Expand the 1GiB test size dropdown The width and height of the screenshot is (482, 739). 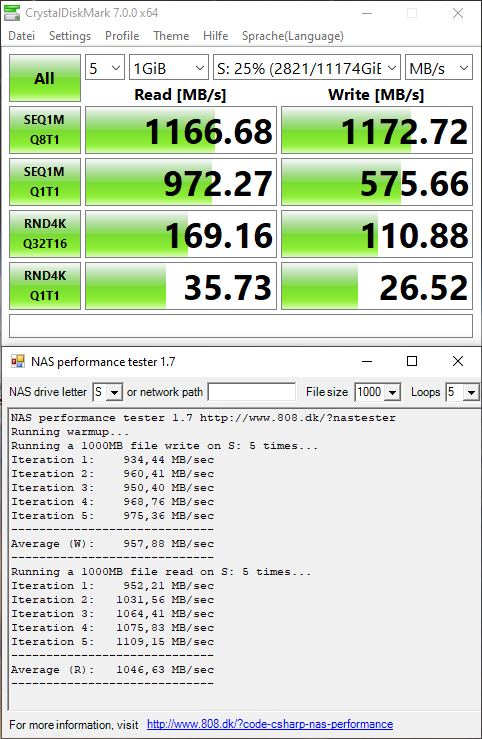(169, 69)
